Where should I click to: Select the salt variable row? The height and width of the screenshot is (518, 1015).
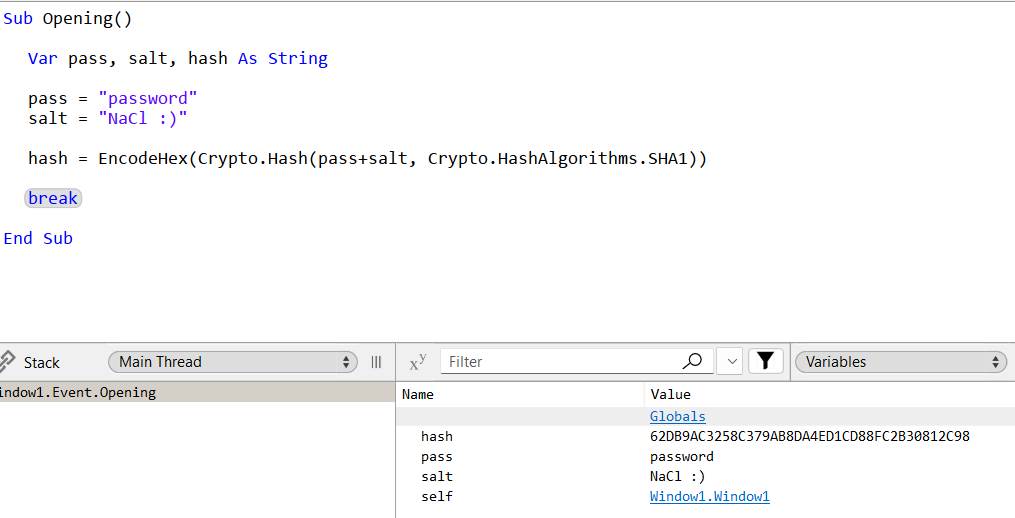click(x=706, y=477)
